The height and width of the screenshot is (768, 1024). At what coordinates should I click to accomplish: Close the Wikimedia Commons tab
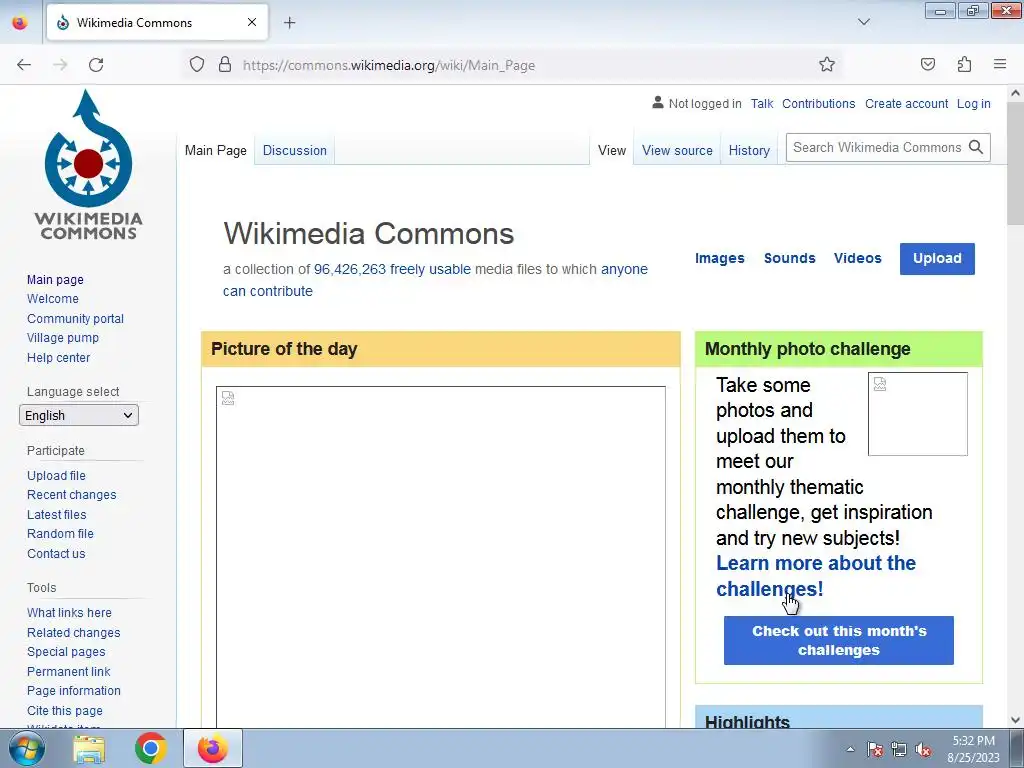pyautogui.click(x=252, y=22)
